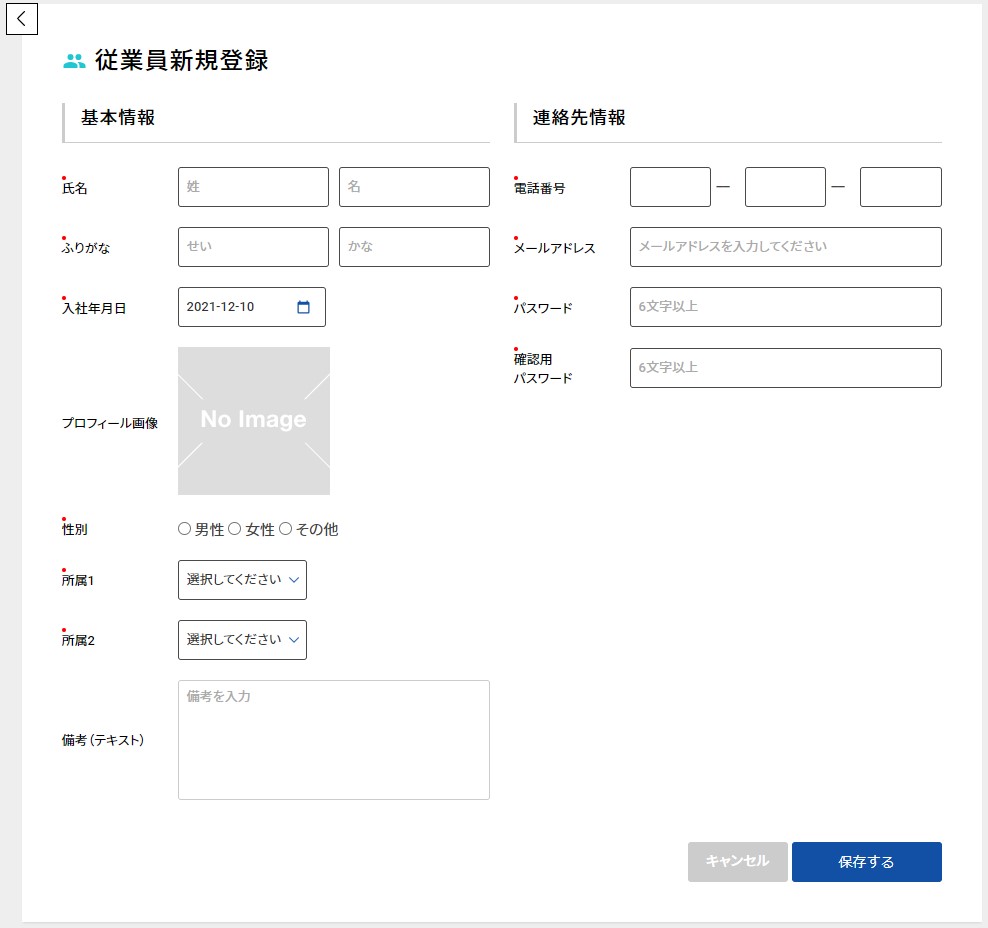Open the calendar picker icon
The image size is (988, 928).
pos(304,307)
